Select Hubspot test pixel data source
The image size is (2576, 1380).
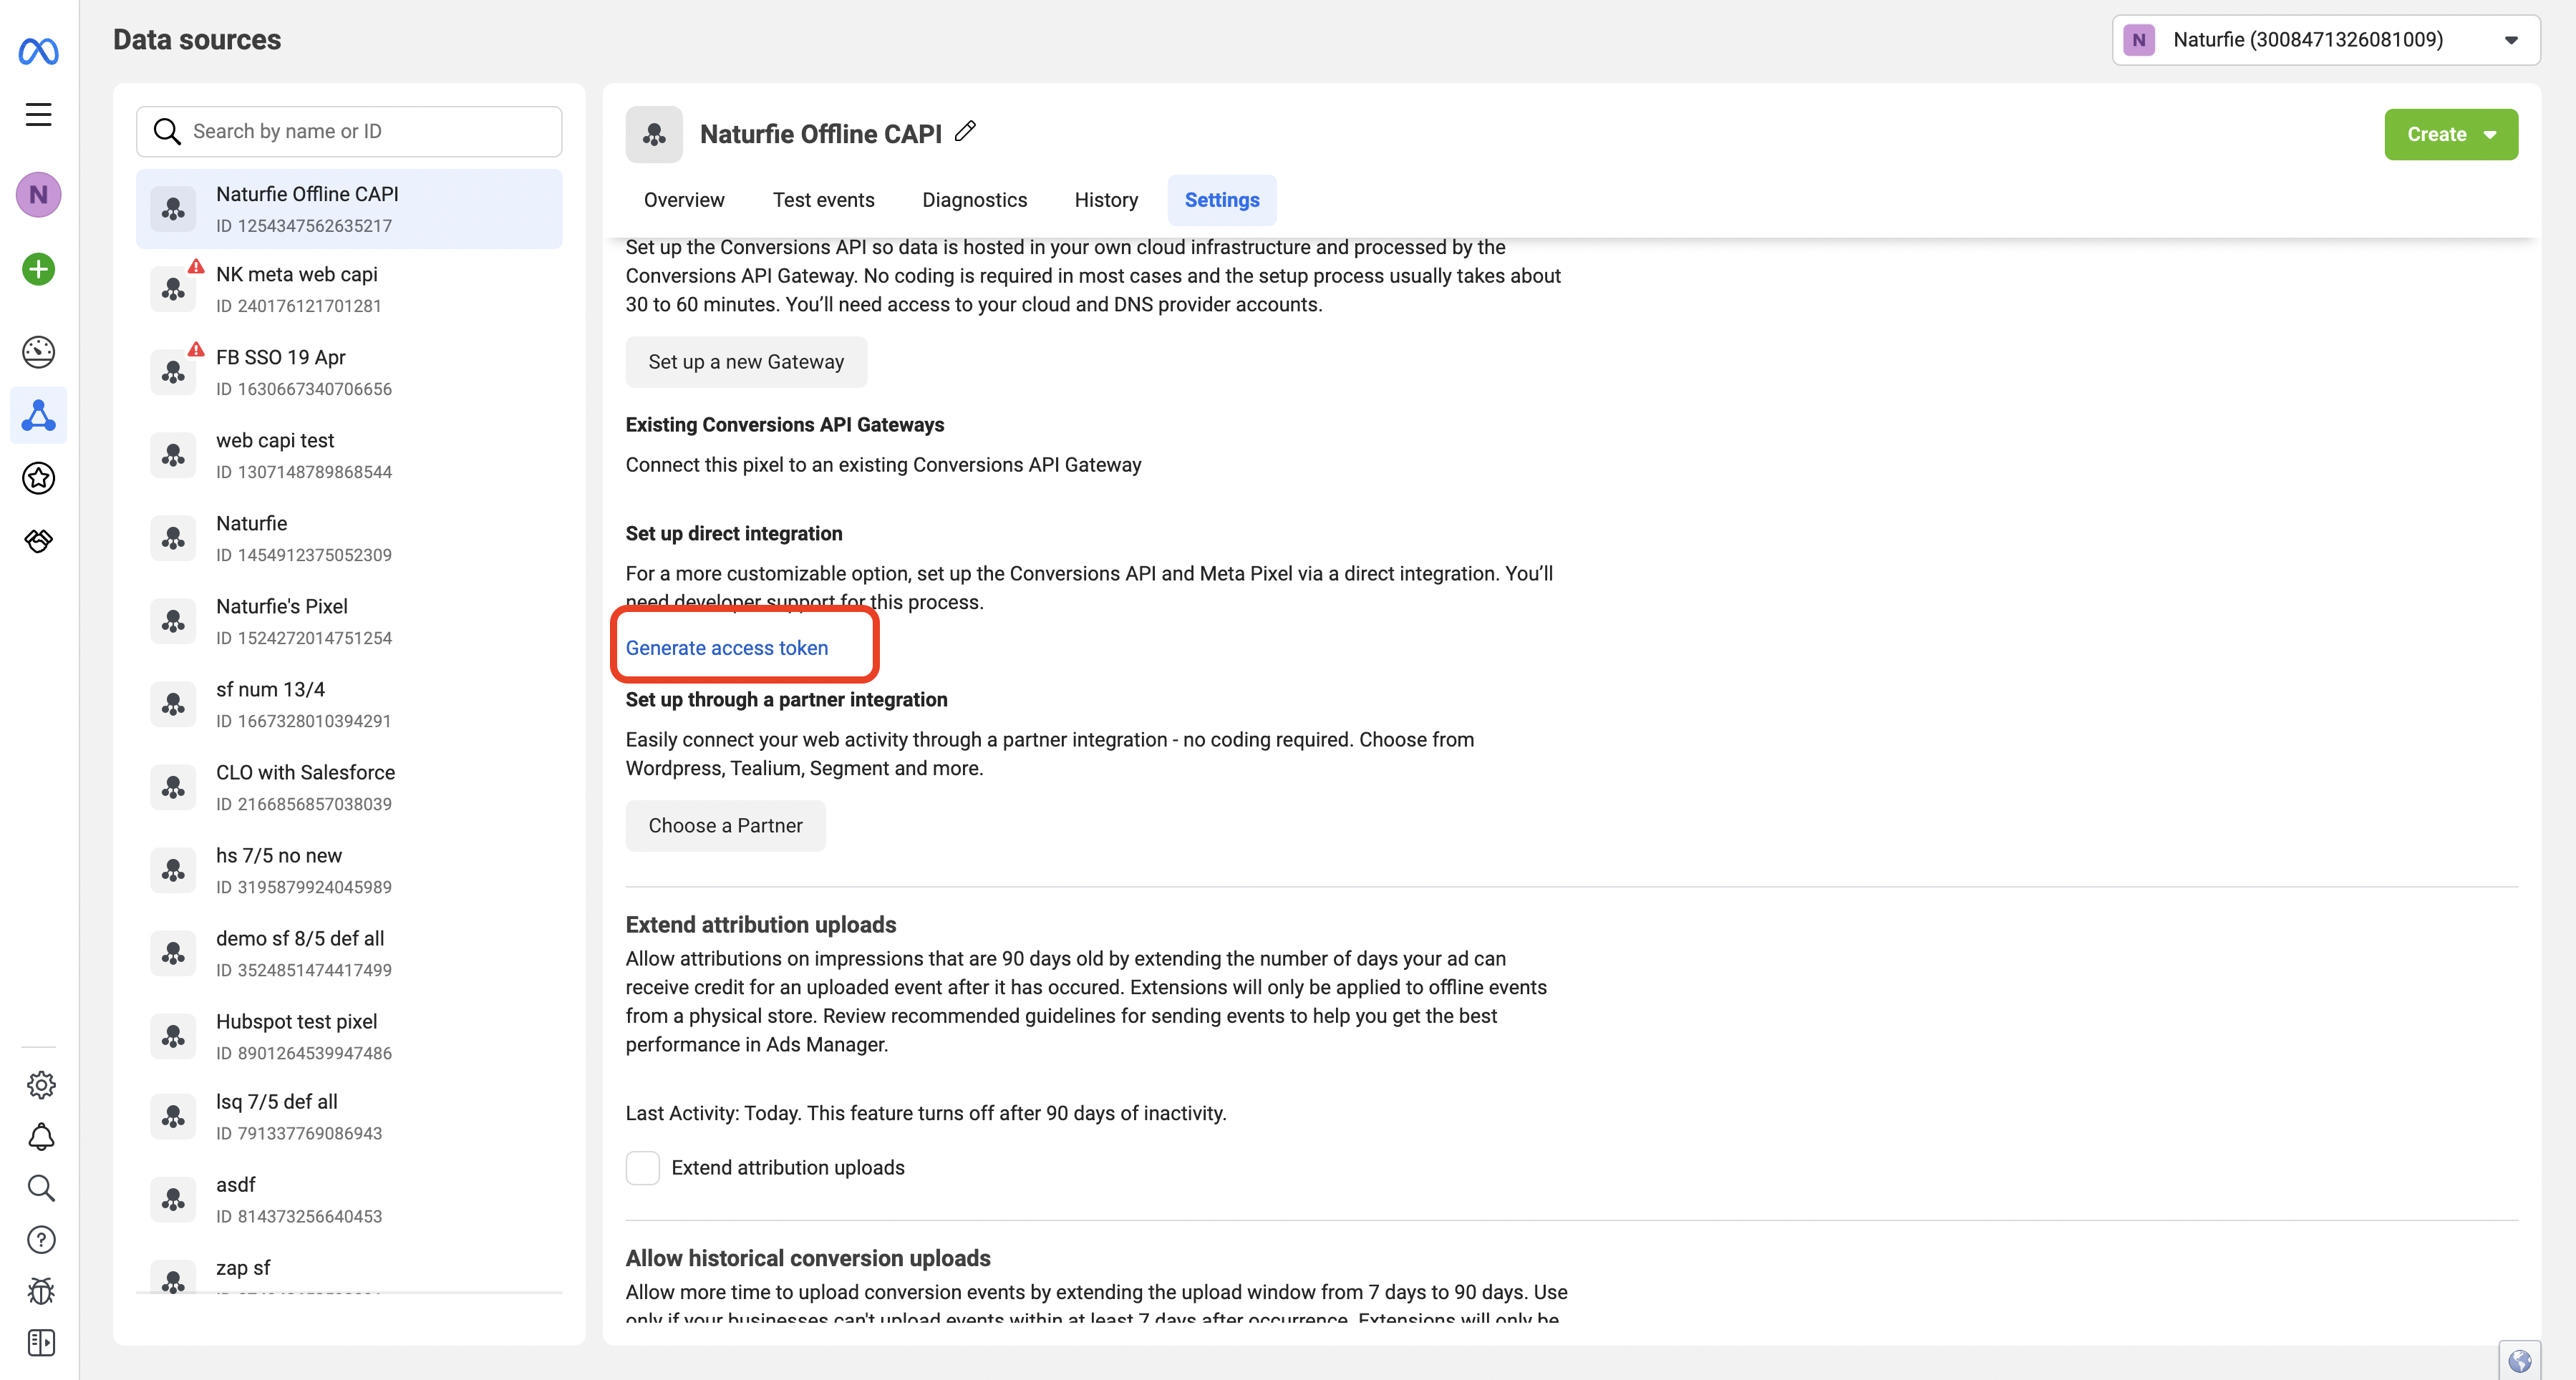(349, 1036)
